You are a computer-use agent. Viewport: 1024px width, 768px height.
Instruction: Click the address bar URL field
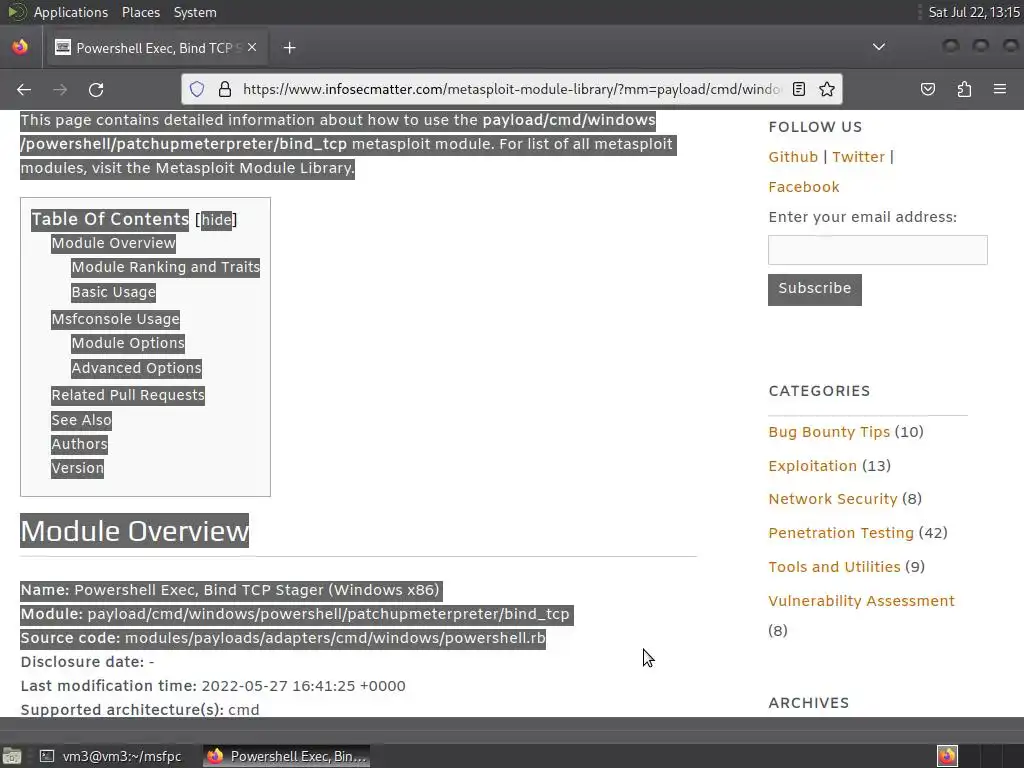pyautogui.click(x=511, y=89)
